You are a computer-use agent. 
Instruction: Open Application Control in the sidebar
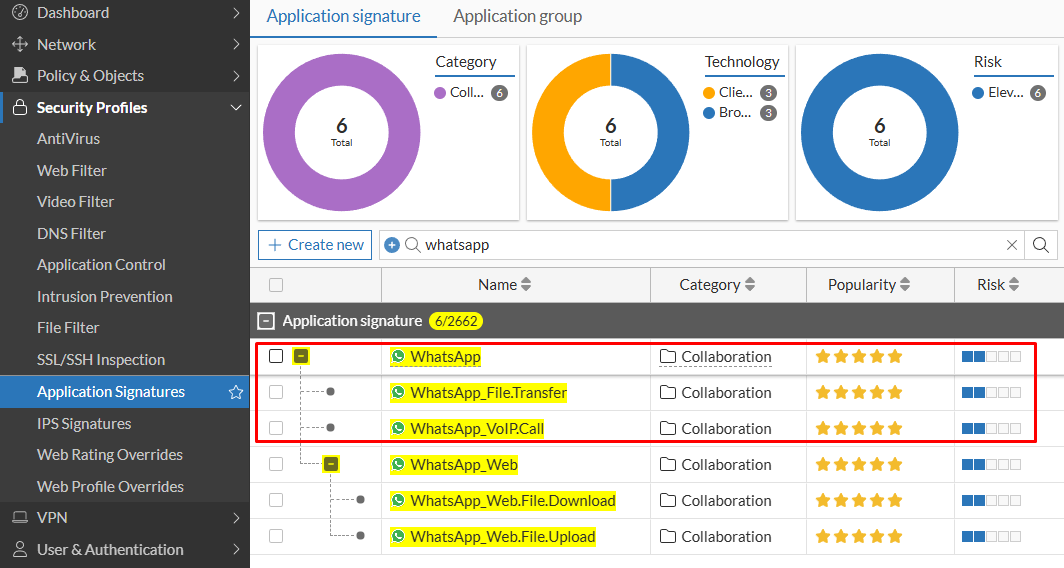(x=101, y=265)
